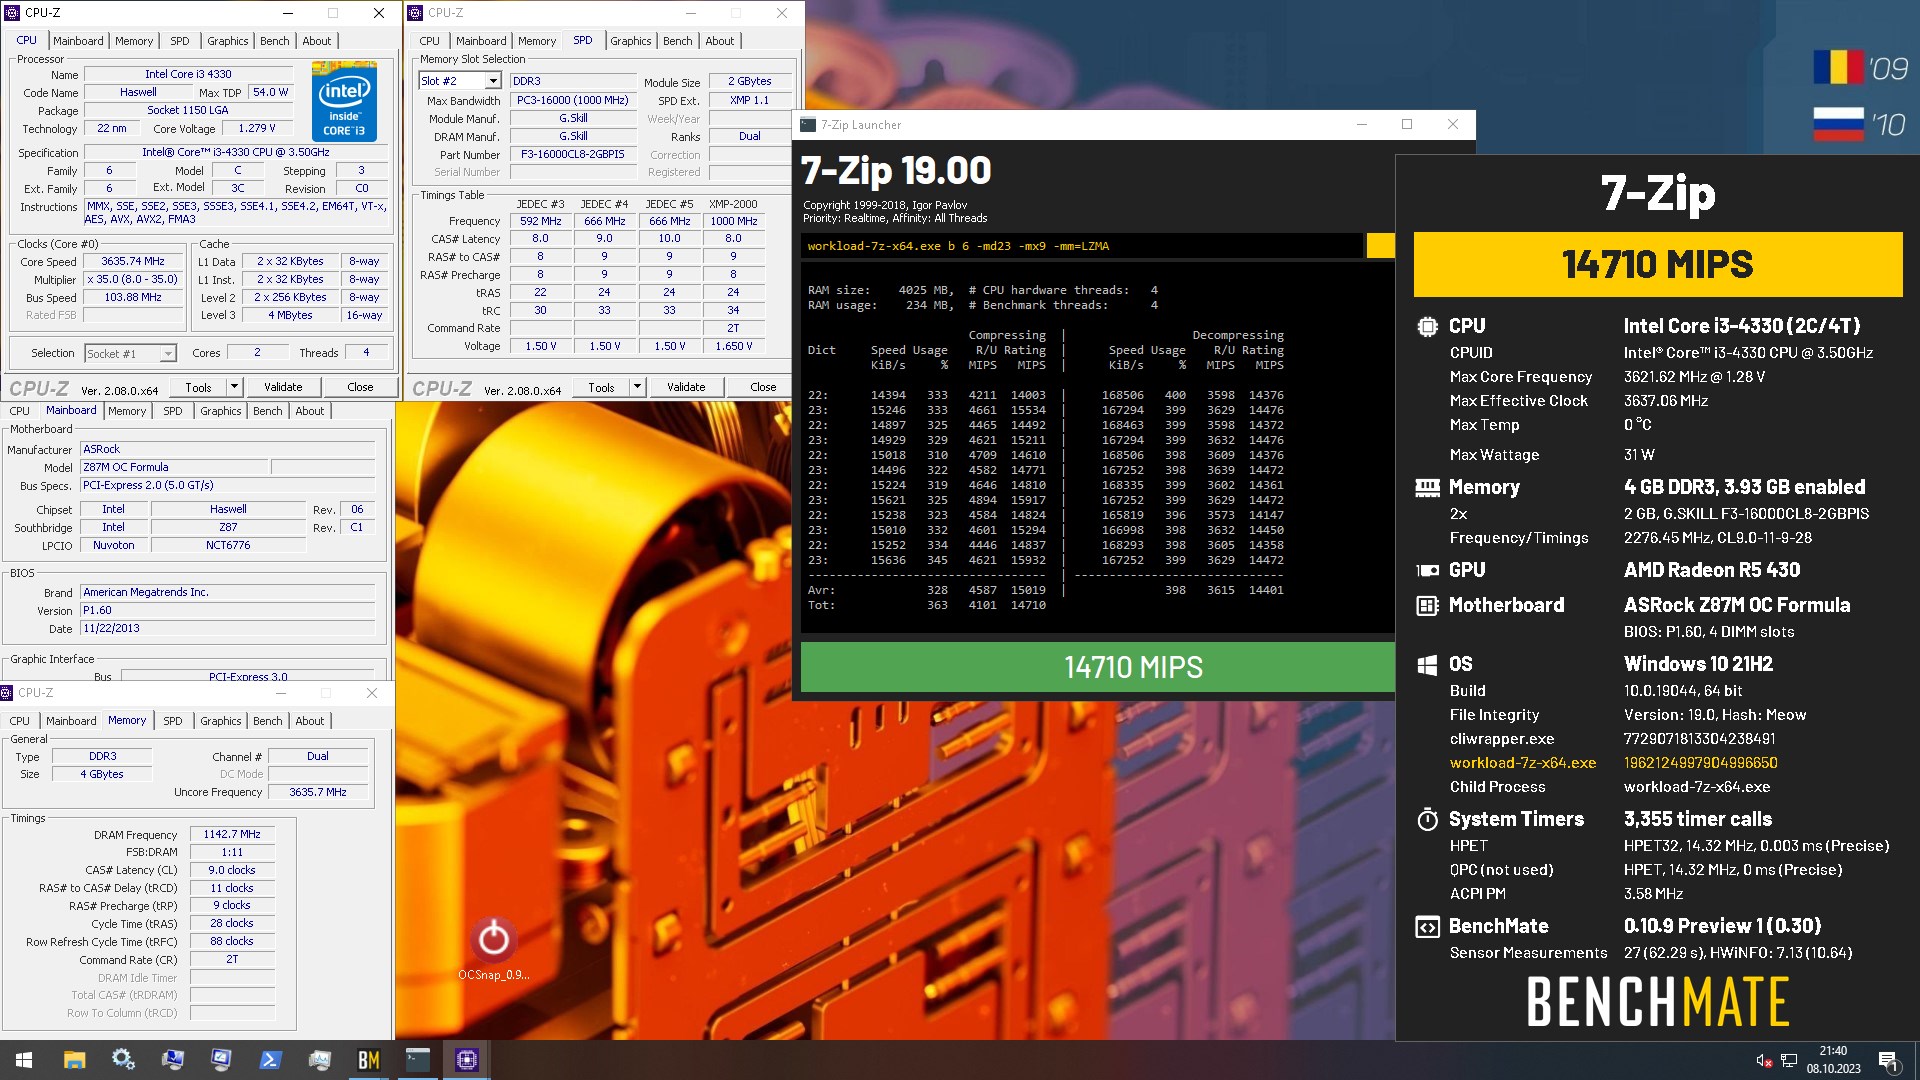Viewport: 1920px width, 1080px height.
Task: Expand Tools arrow in CPU-Z processor window
Action: (235, 387)
